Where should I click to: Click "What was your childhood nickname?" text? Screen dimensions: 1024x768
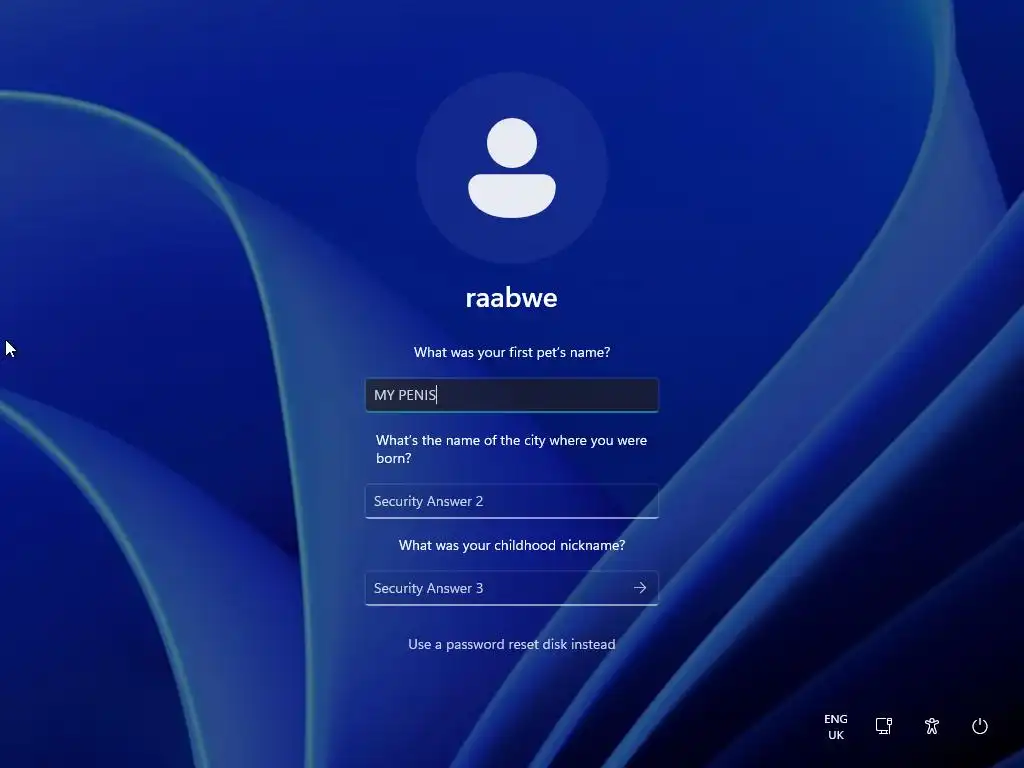(x=511, y=545)
